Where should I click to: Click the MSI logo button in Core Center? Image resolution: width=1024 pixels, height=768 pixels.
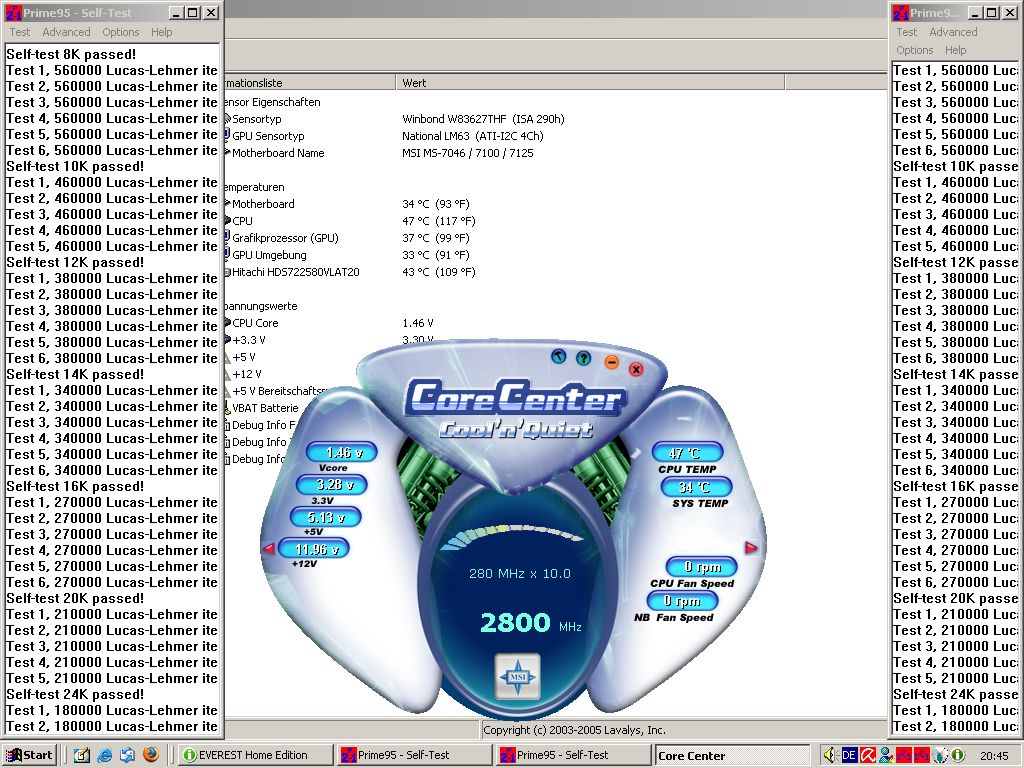[x=518, y=677]
